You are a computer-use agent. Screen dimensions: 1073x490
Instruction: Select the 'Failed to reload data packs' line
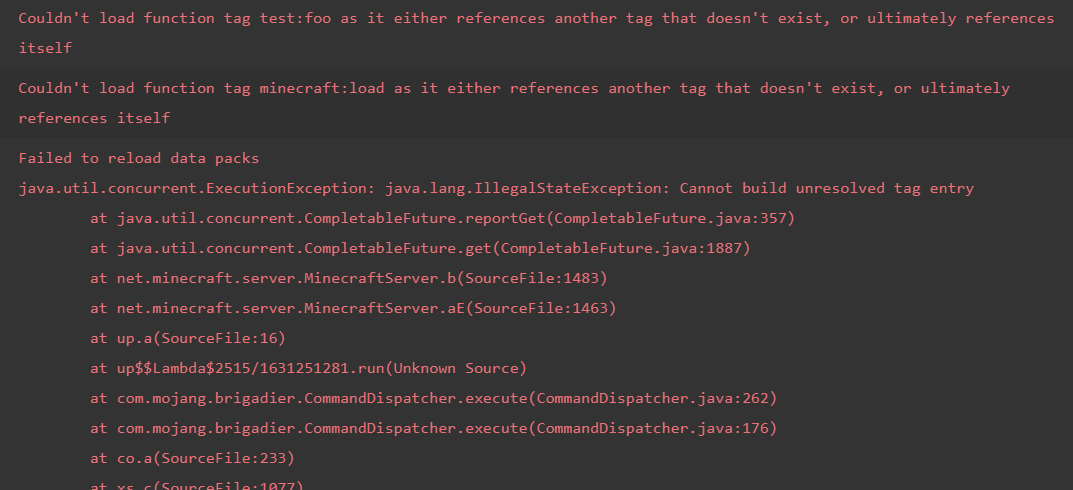[139, 158]
